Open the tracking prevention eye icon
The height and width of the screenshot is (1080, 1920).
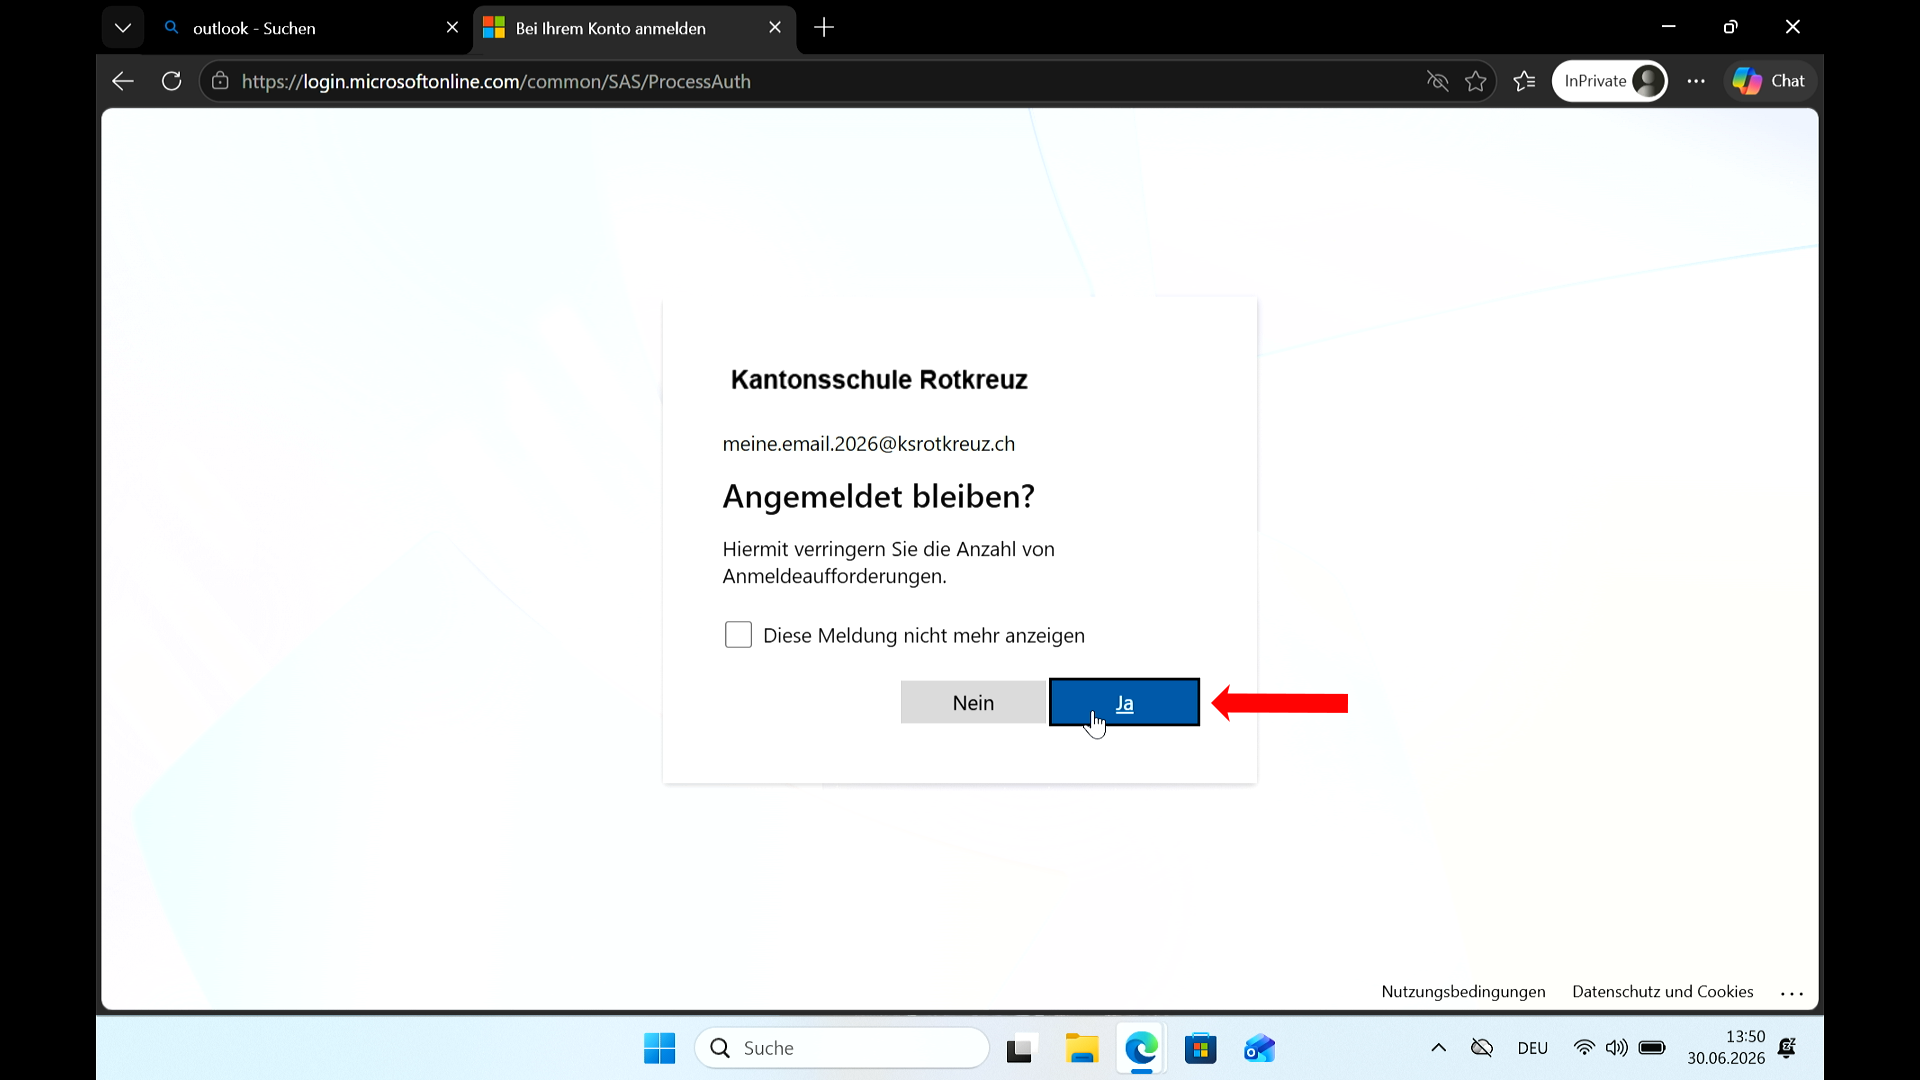tap(1437, 81)
